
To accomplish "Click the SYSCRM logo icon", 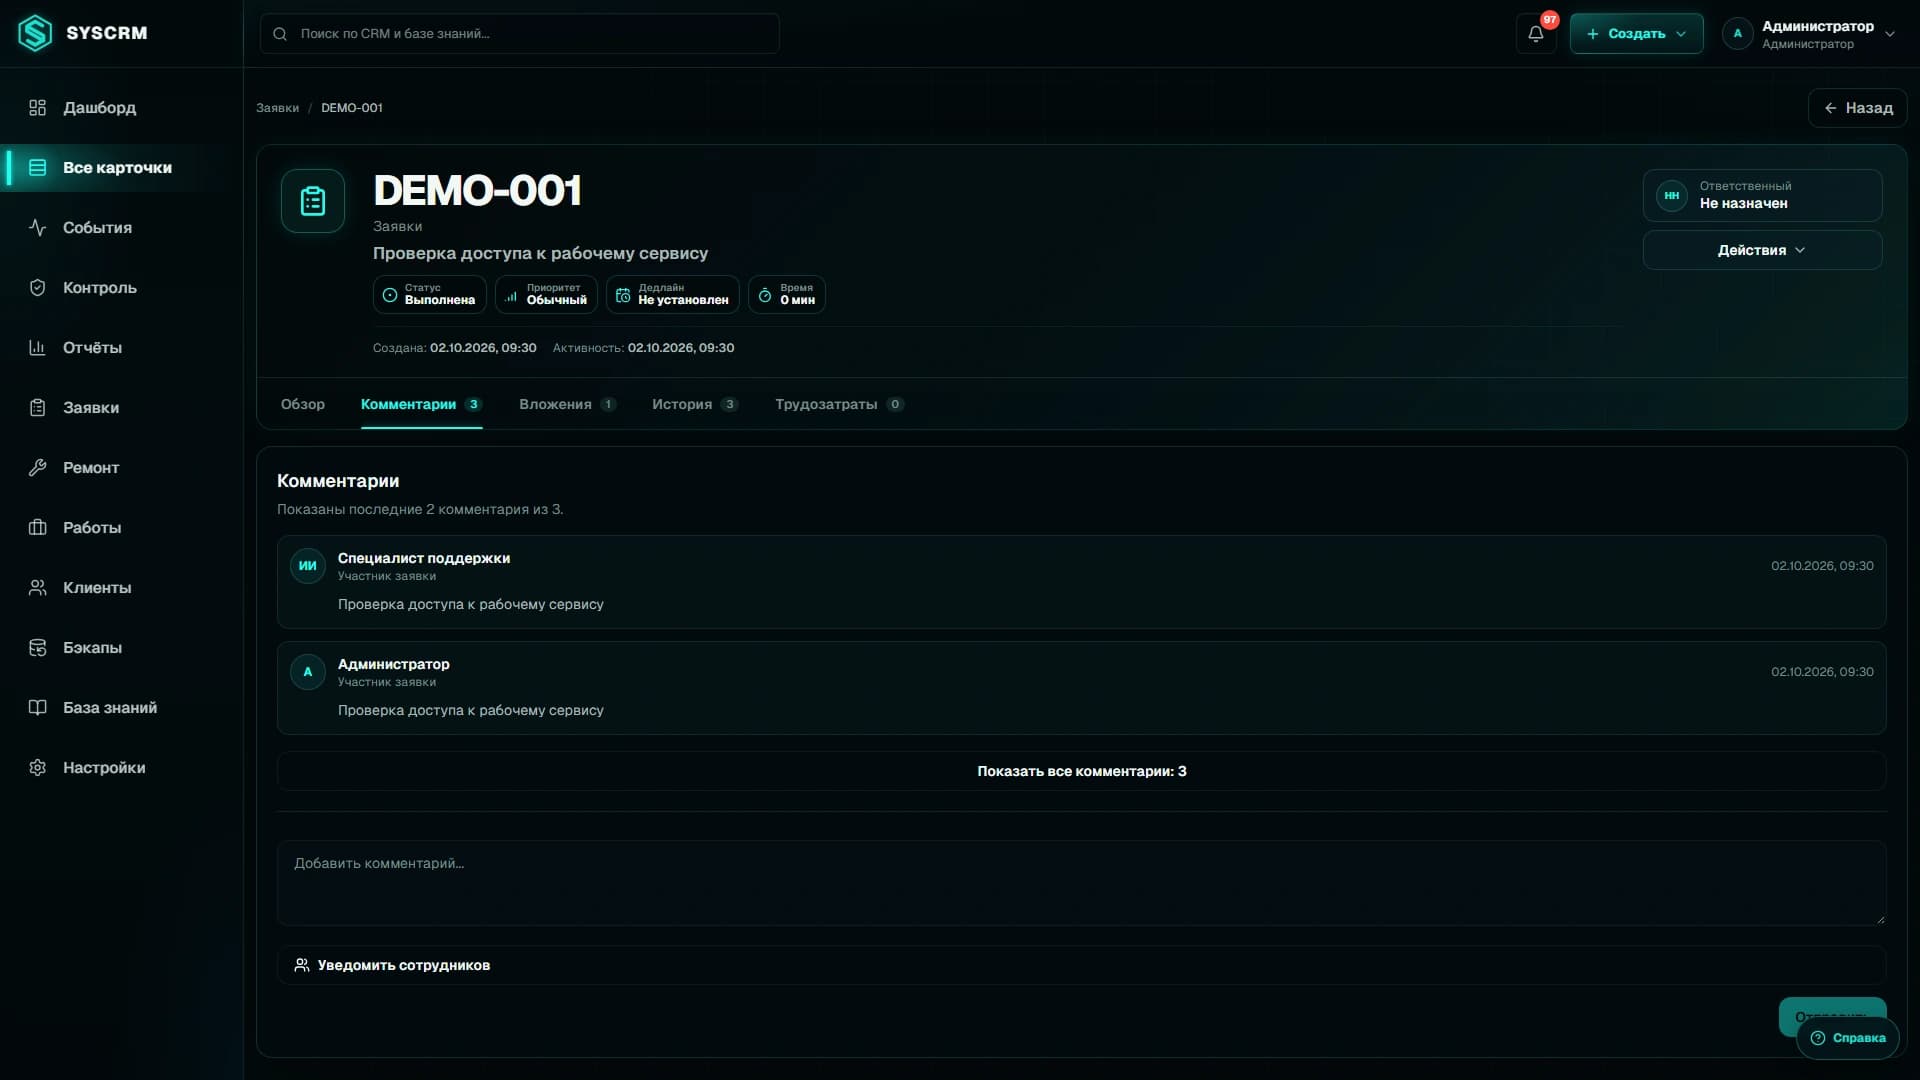I will pos(35,33).
